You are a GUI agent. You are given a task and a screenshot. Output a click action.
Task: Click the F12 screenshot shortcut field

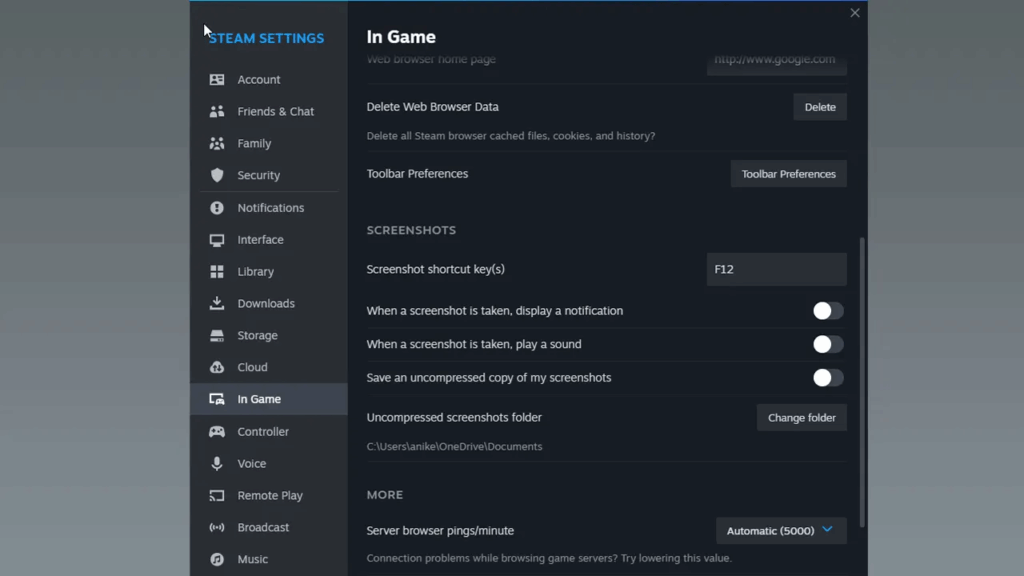pos(776,269)
